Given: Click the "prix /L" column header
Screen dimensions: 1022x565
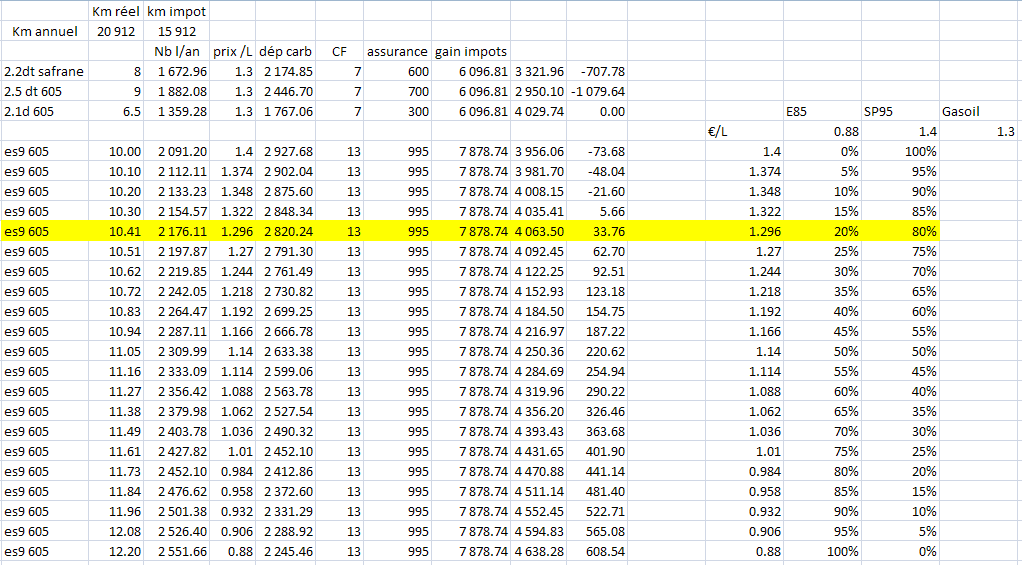Looking at the screenshot, I should point(233,51).
